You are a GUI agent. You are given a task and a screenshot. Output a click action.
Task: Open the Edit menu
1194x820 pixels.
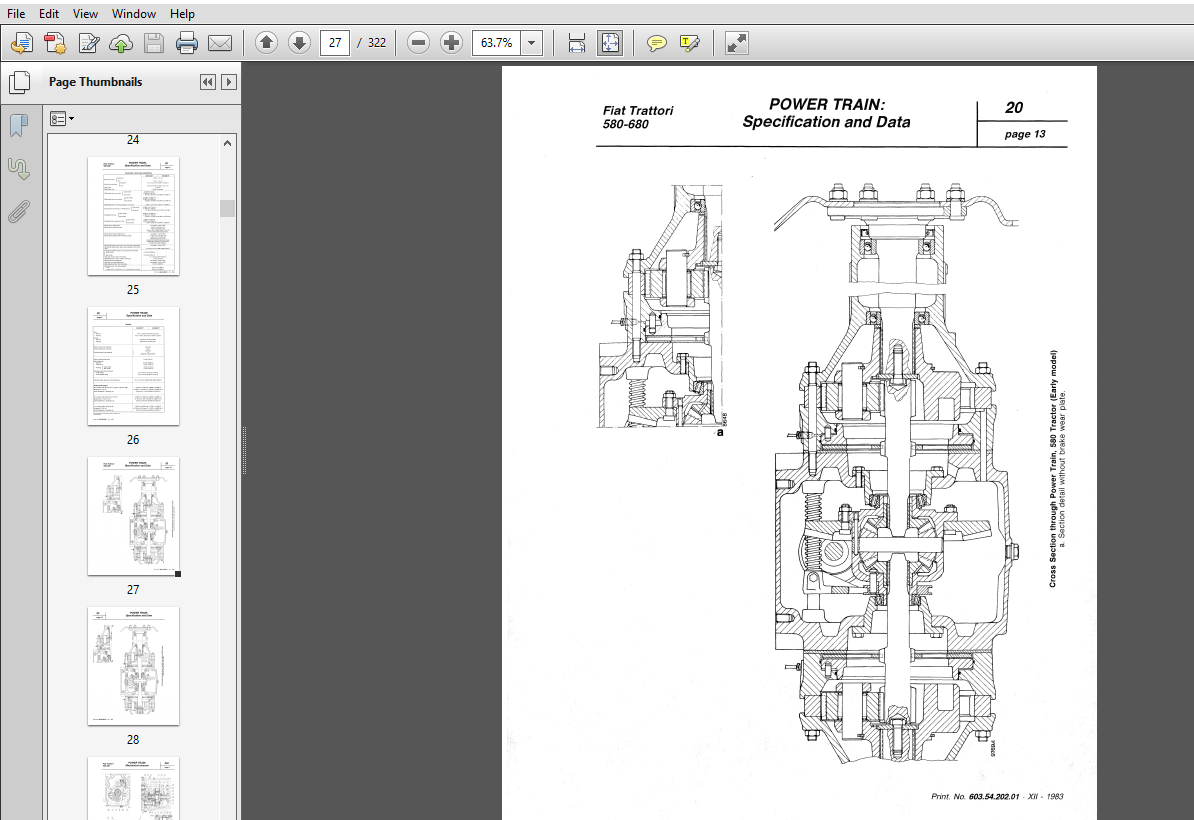pos(49,14)
